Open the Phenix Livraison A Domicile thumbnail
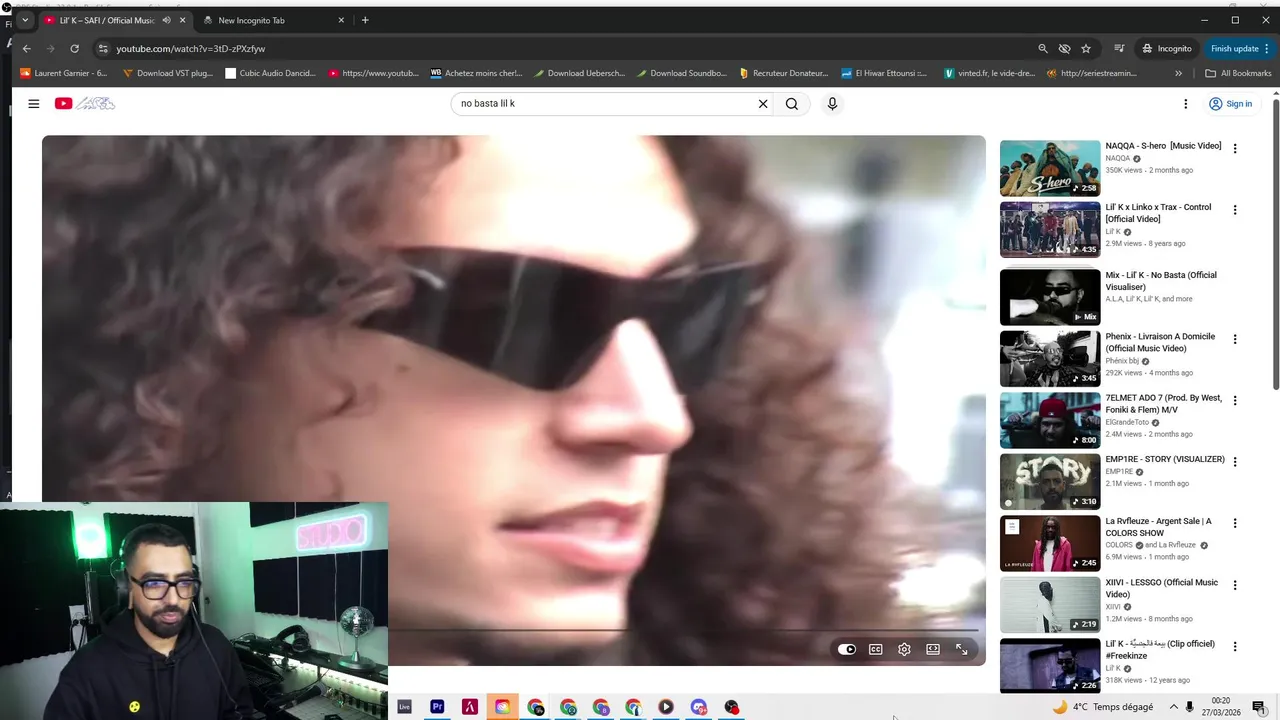The width and height of the screenshot is (1280, 720). click(1050, 358)
